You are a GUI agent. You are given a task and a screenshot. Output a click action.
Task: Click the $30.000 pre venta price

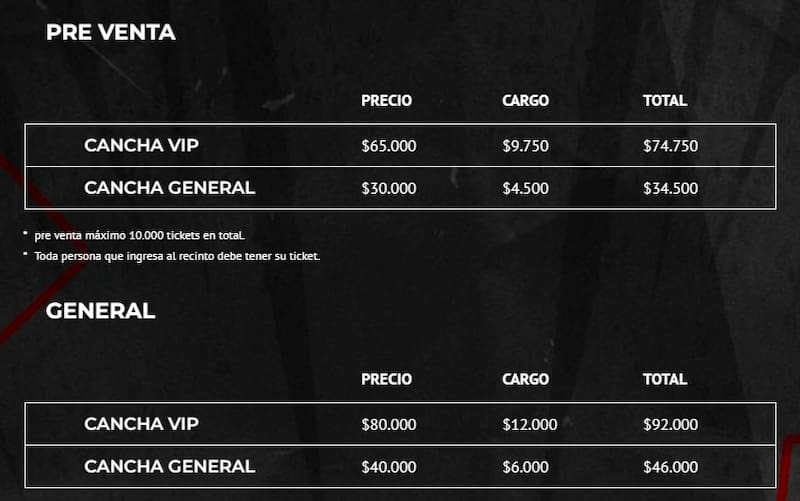(x=388, y=188)
